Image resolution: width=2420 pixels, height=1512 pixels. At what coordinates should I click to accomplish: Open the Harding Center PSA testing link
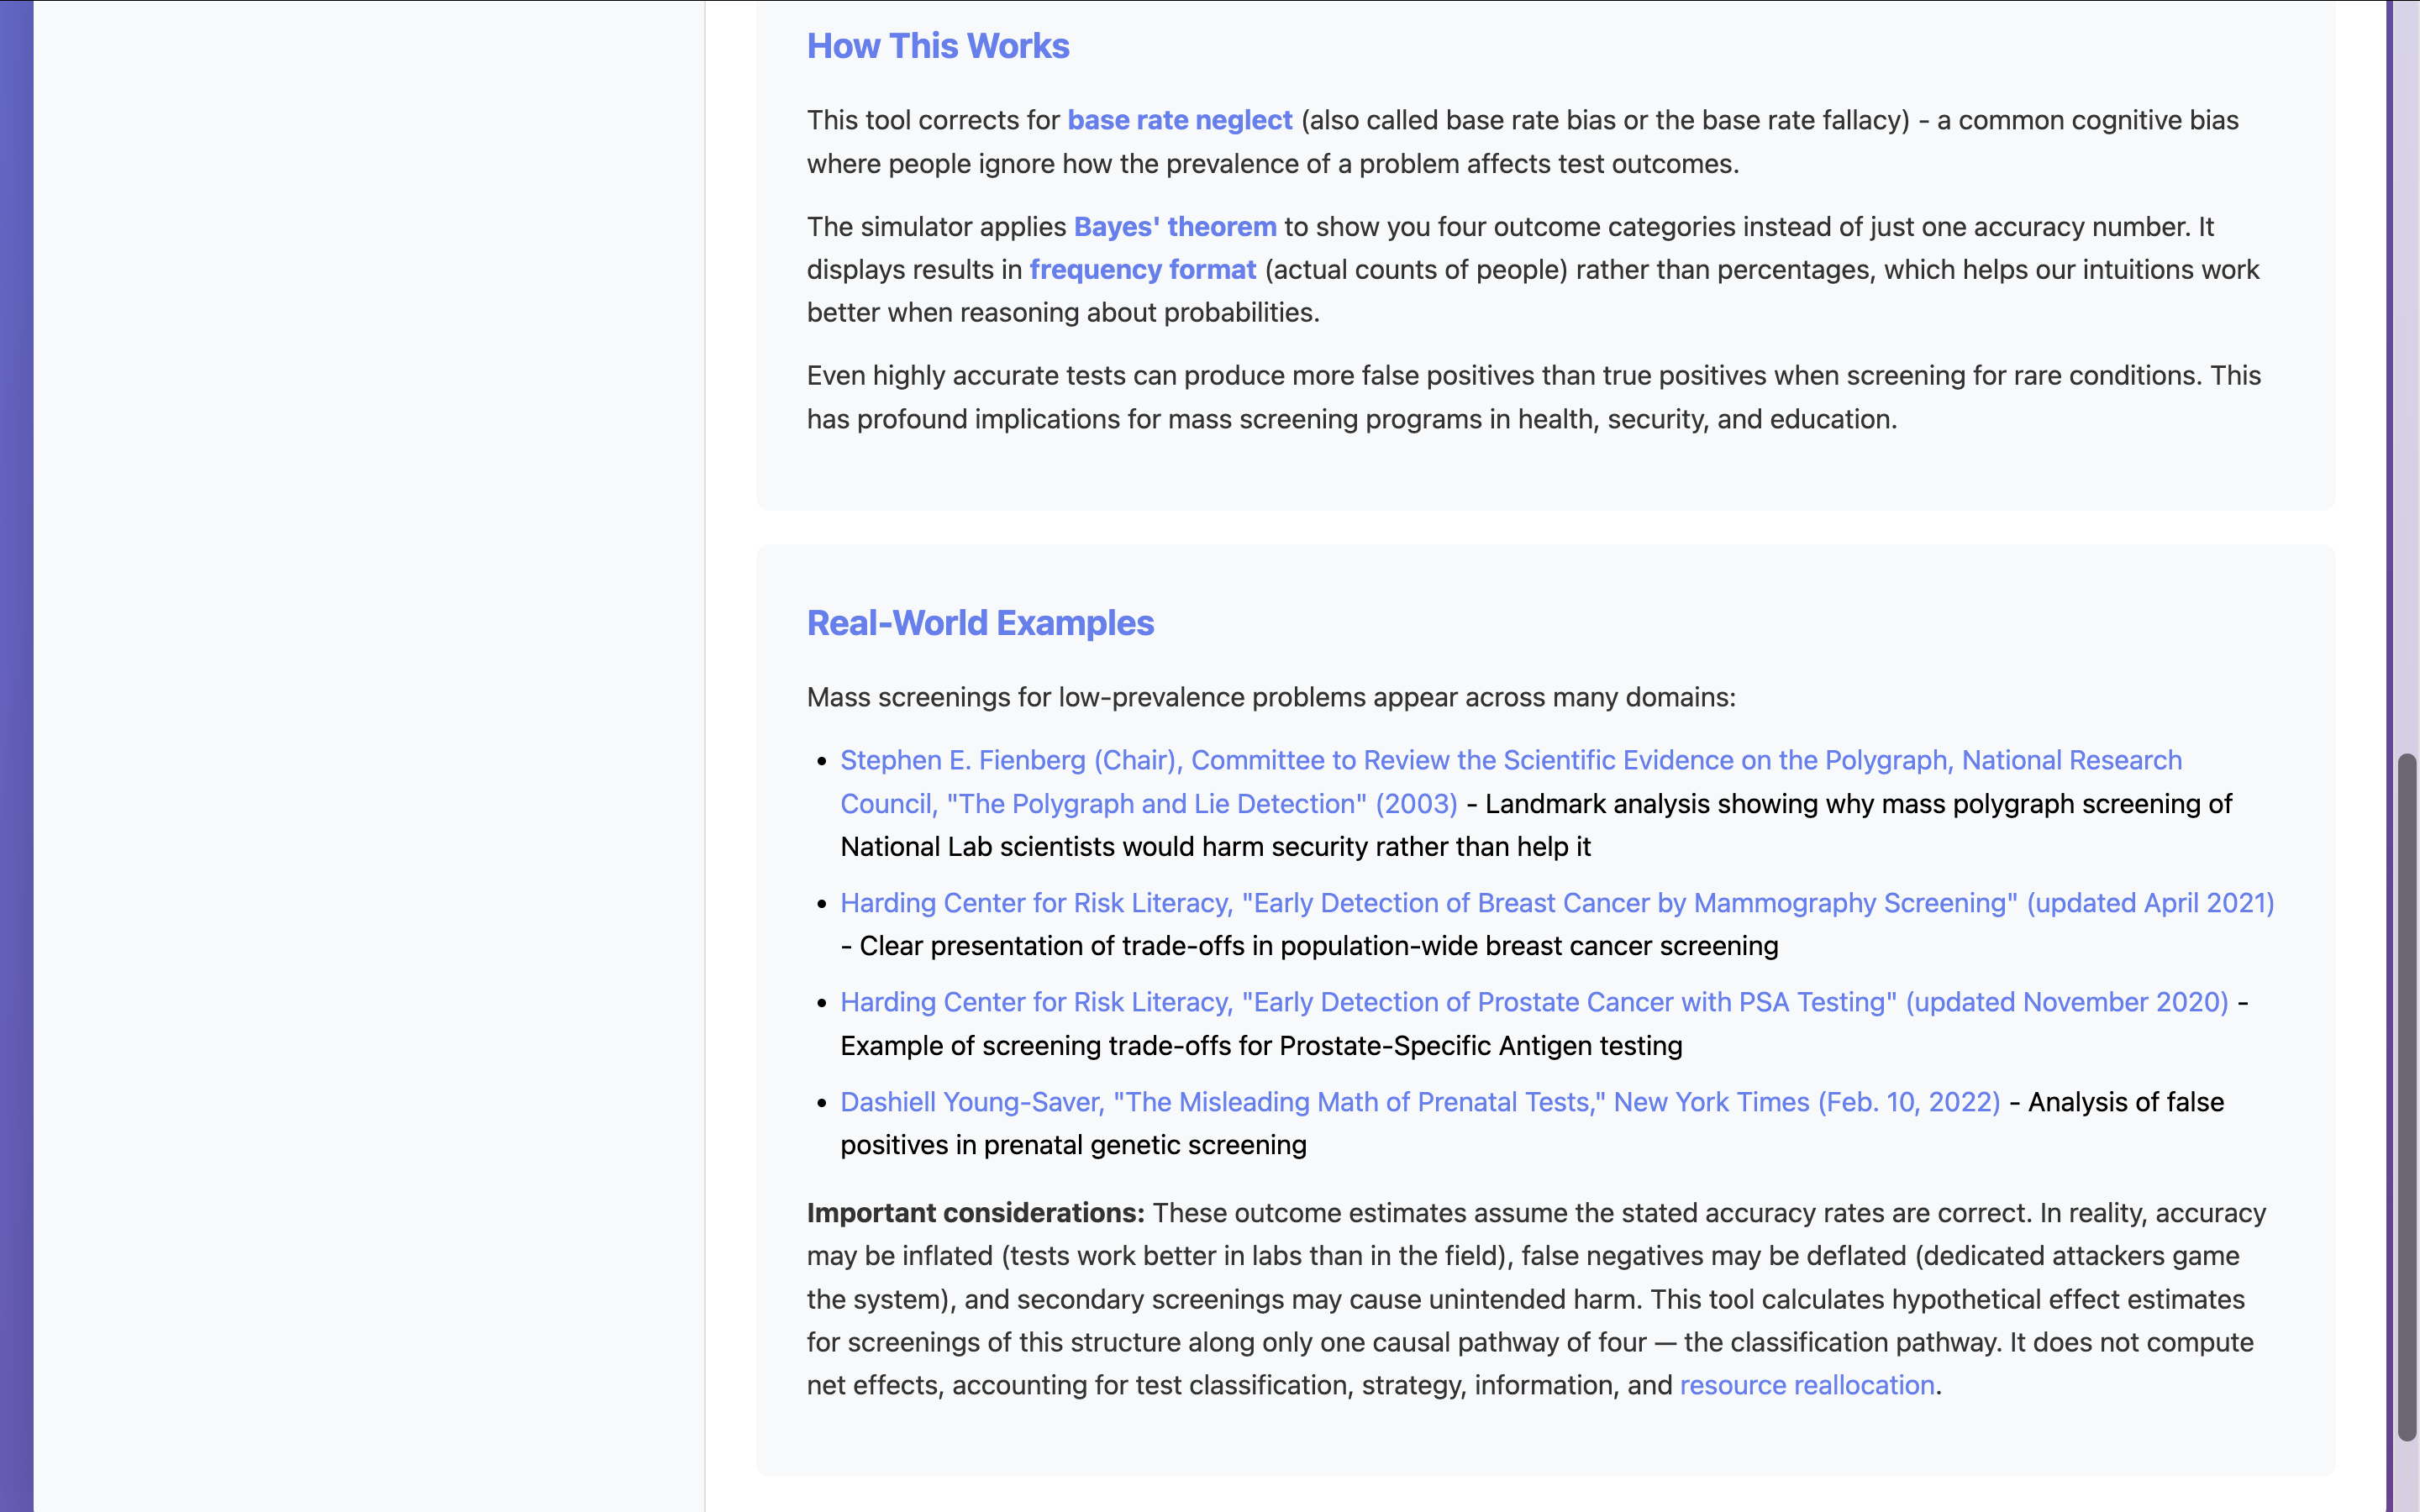pyautogui.click(x=1533, y=1002)
